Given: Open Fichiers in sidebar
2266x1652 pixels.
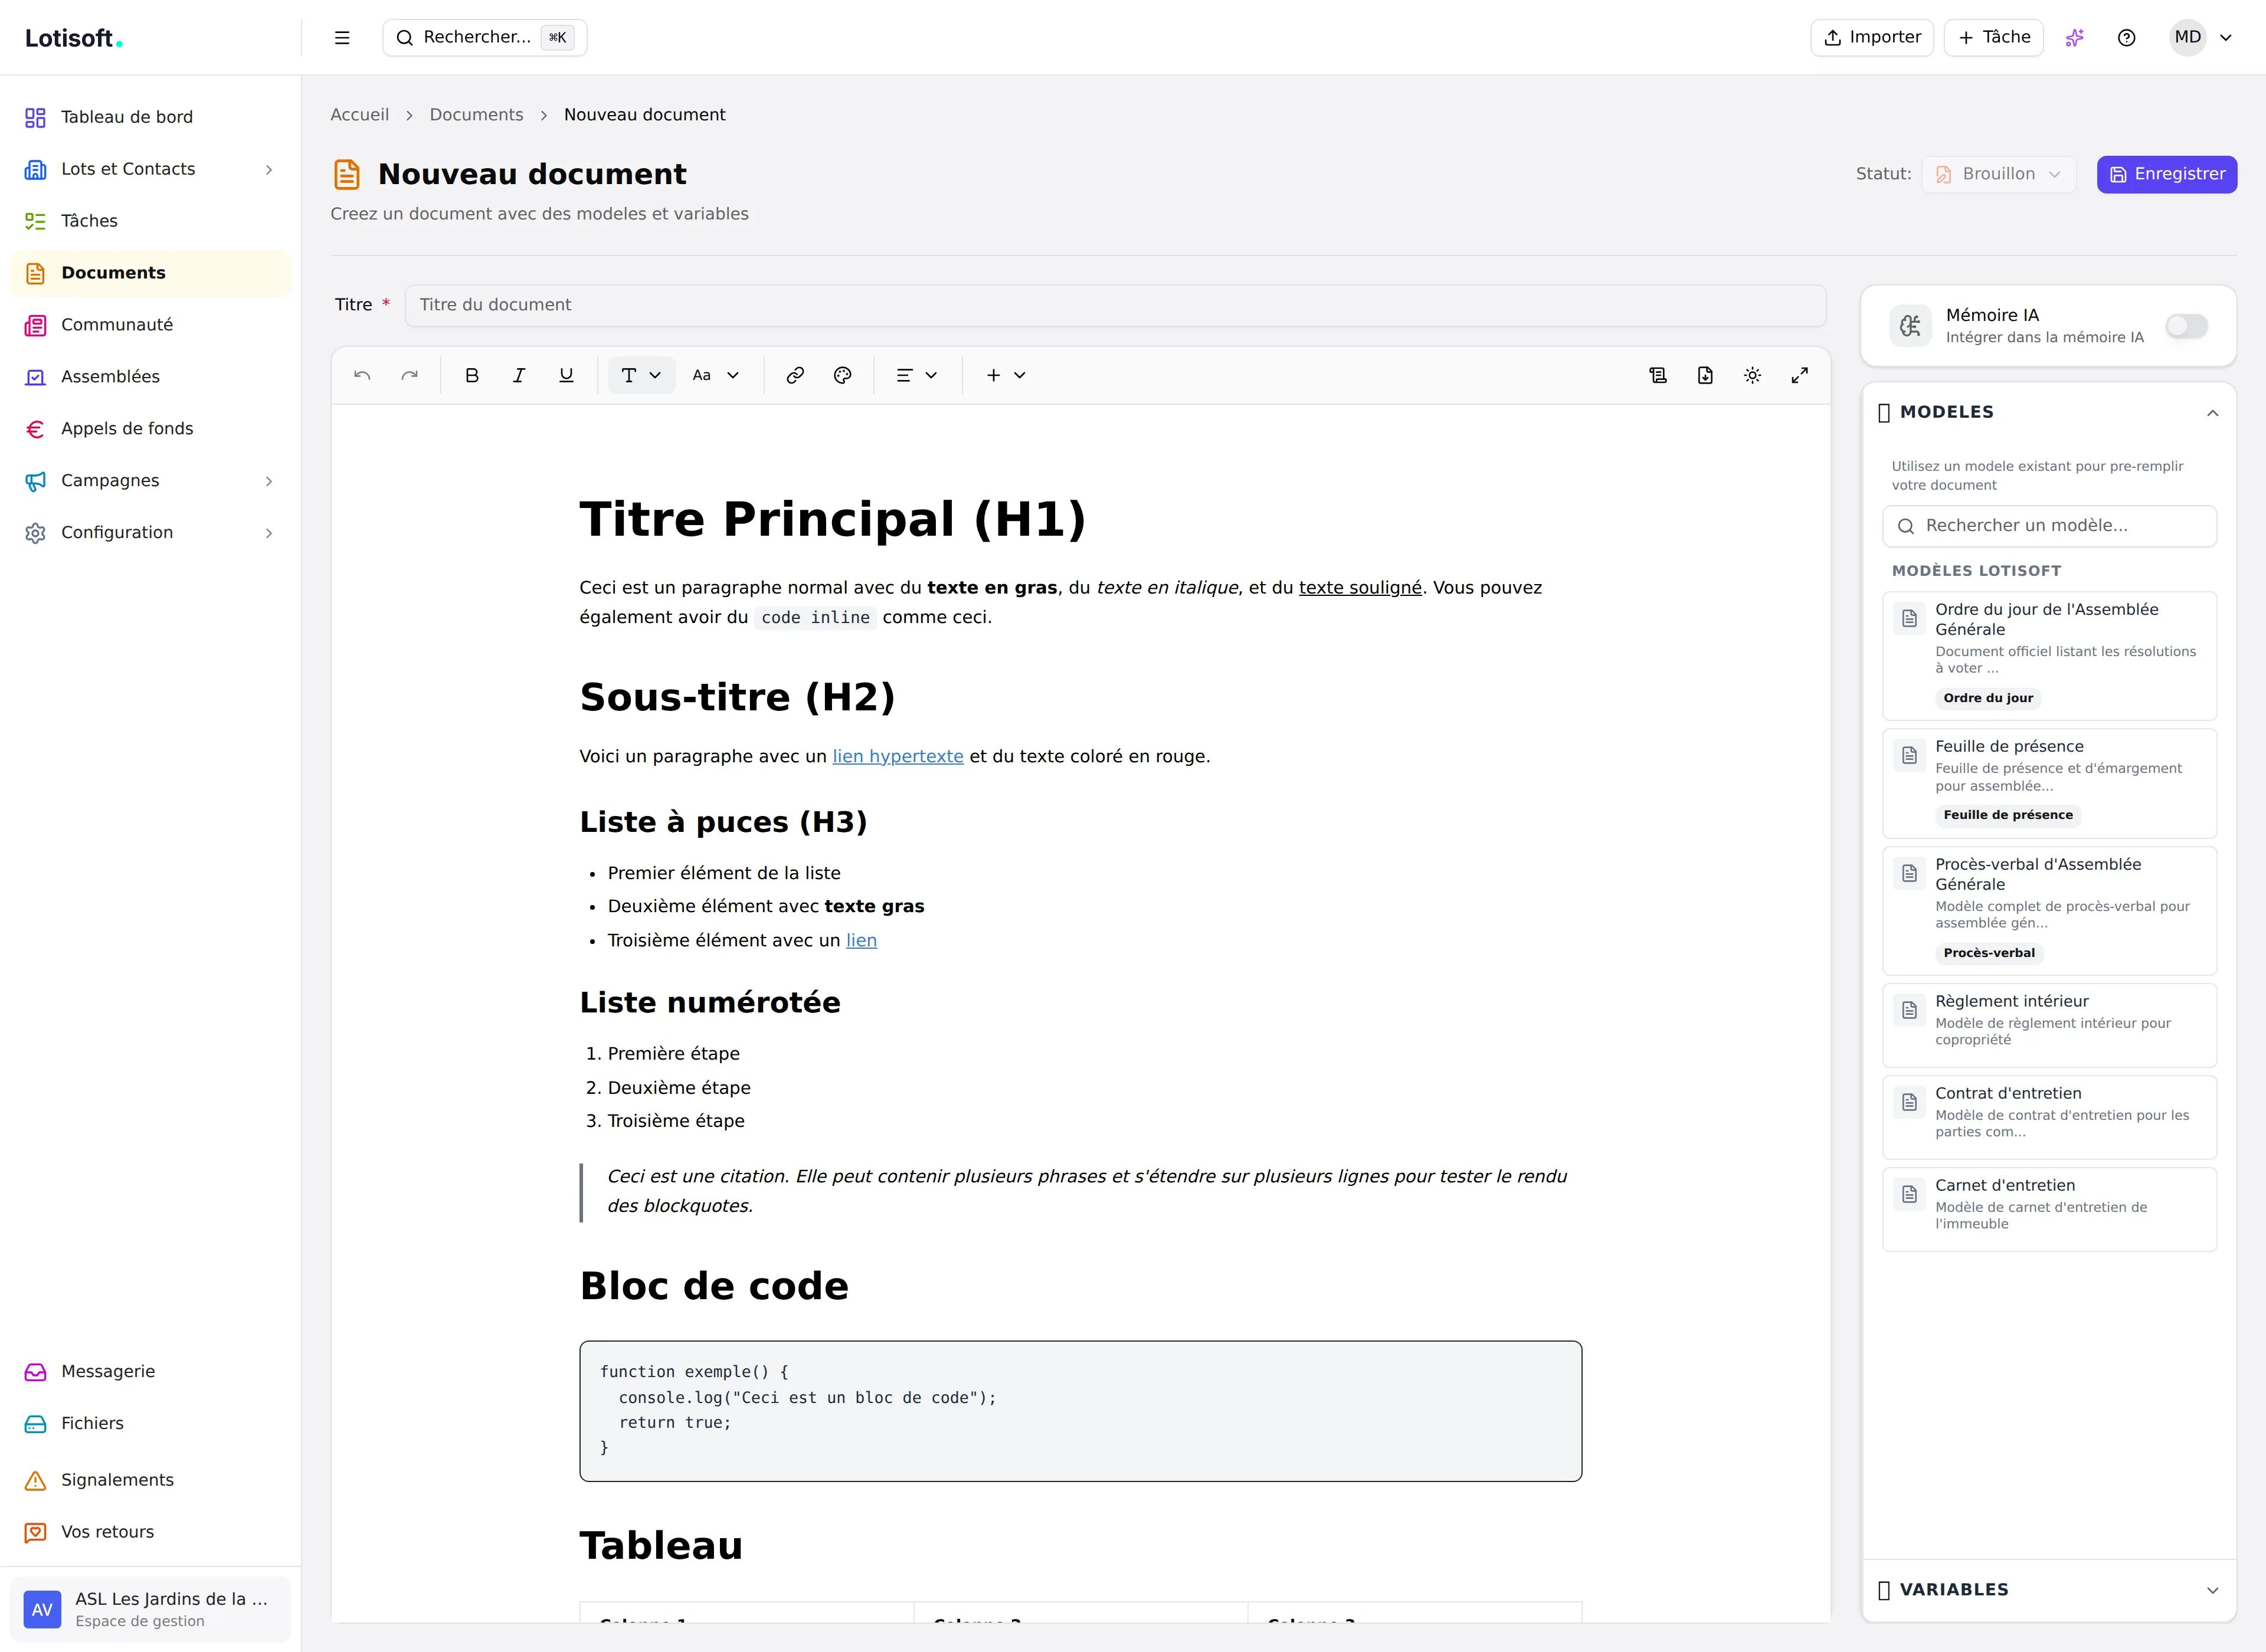Looking at the screenshot, I should 150,1423.
